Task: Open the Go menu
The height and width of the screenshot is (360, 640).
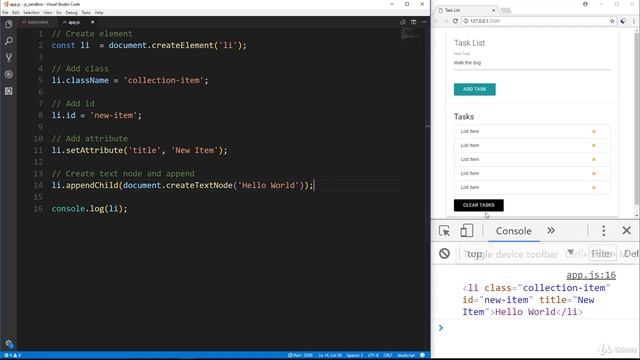Action: pos(59,13)
